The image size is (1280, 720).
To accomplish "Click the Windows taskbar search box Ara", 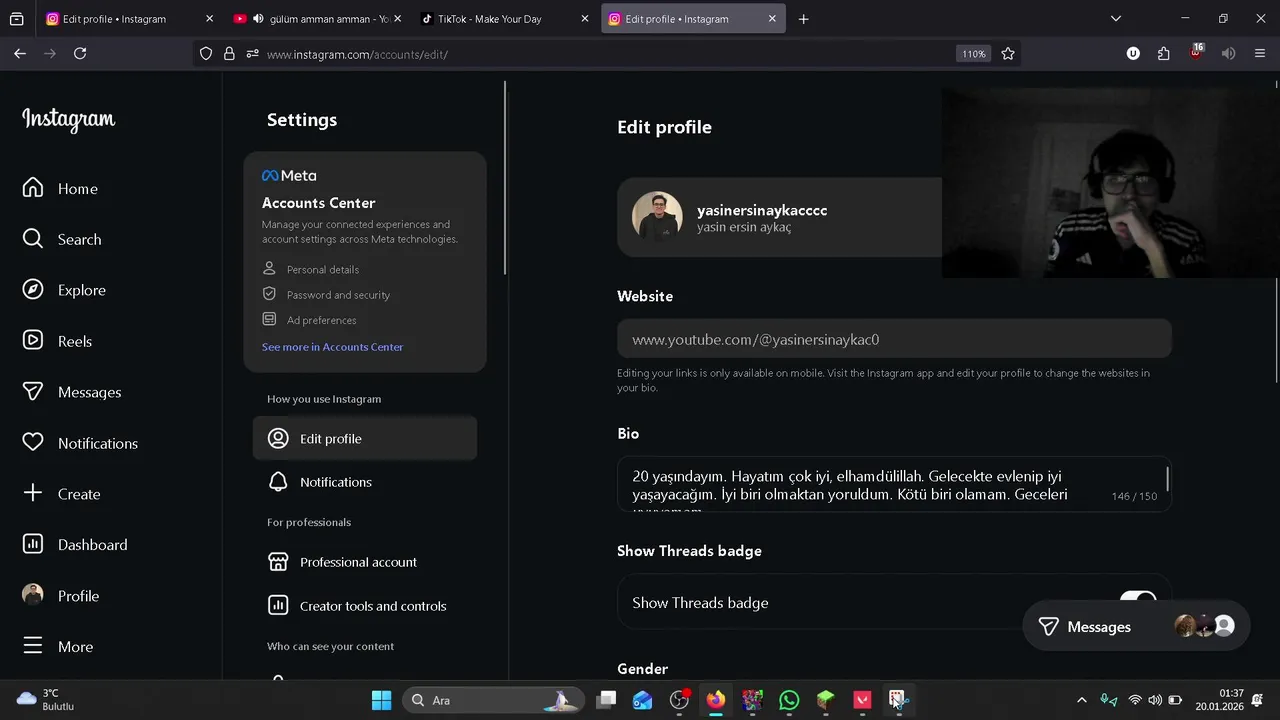I will pos(493,700).
